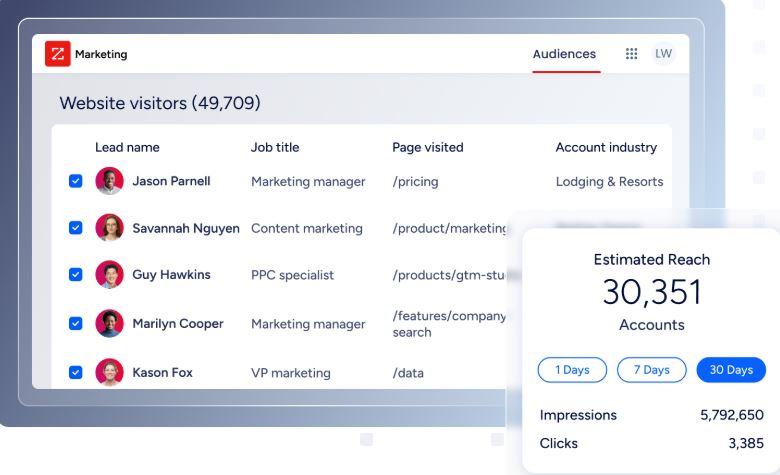This screenshot has width=780, height=475.
Task: Click the red ZoomInfo Marketing logo
Action: [58, 54]
